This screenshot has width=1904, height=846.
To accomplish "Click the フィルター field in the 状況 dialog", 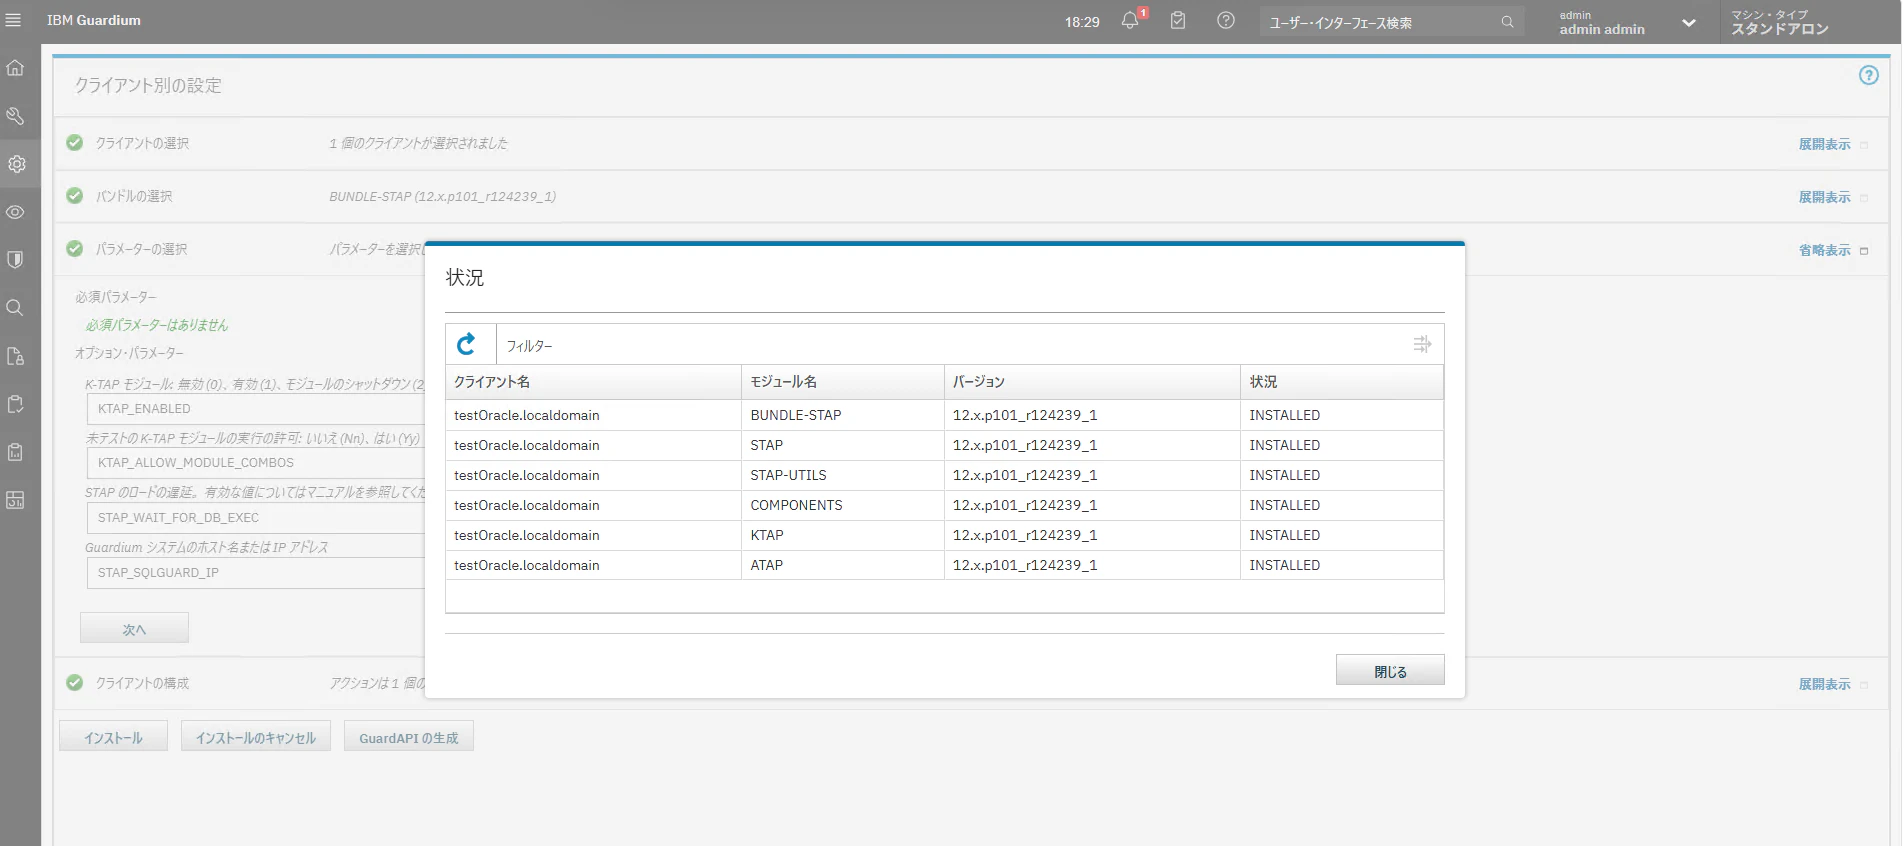I will coord(950,345).
